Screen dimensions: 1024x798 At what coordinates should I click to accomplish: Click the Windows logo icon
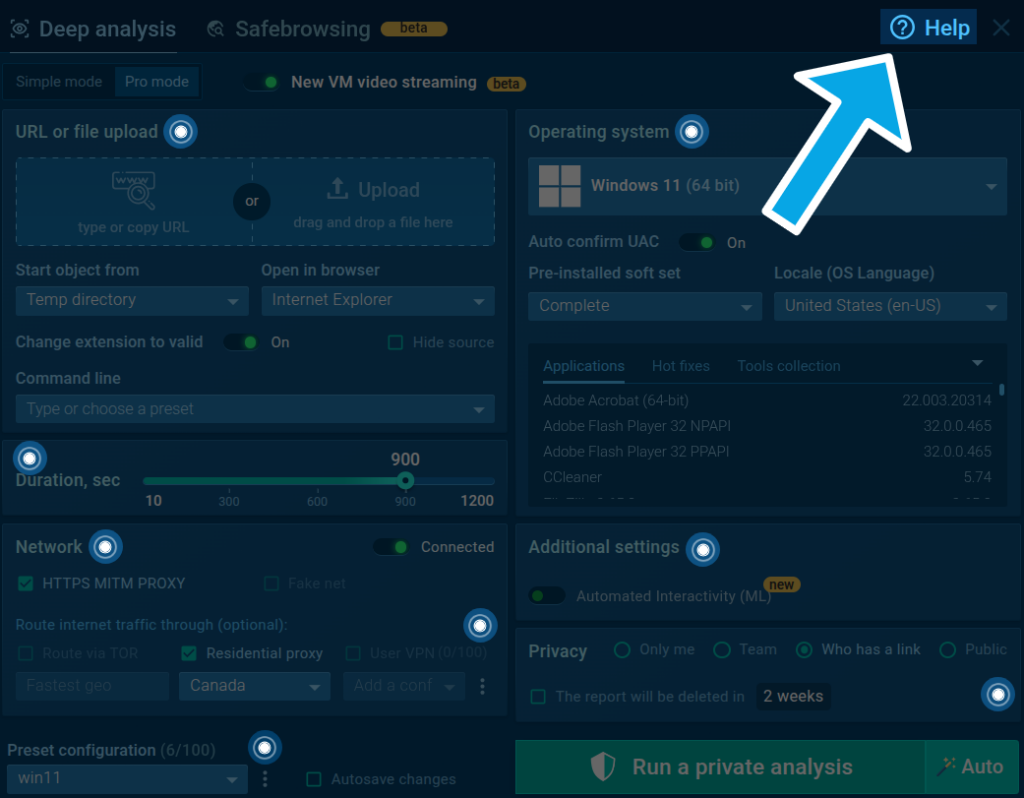coord(560,186)
